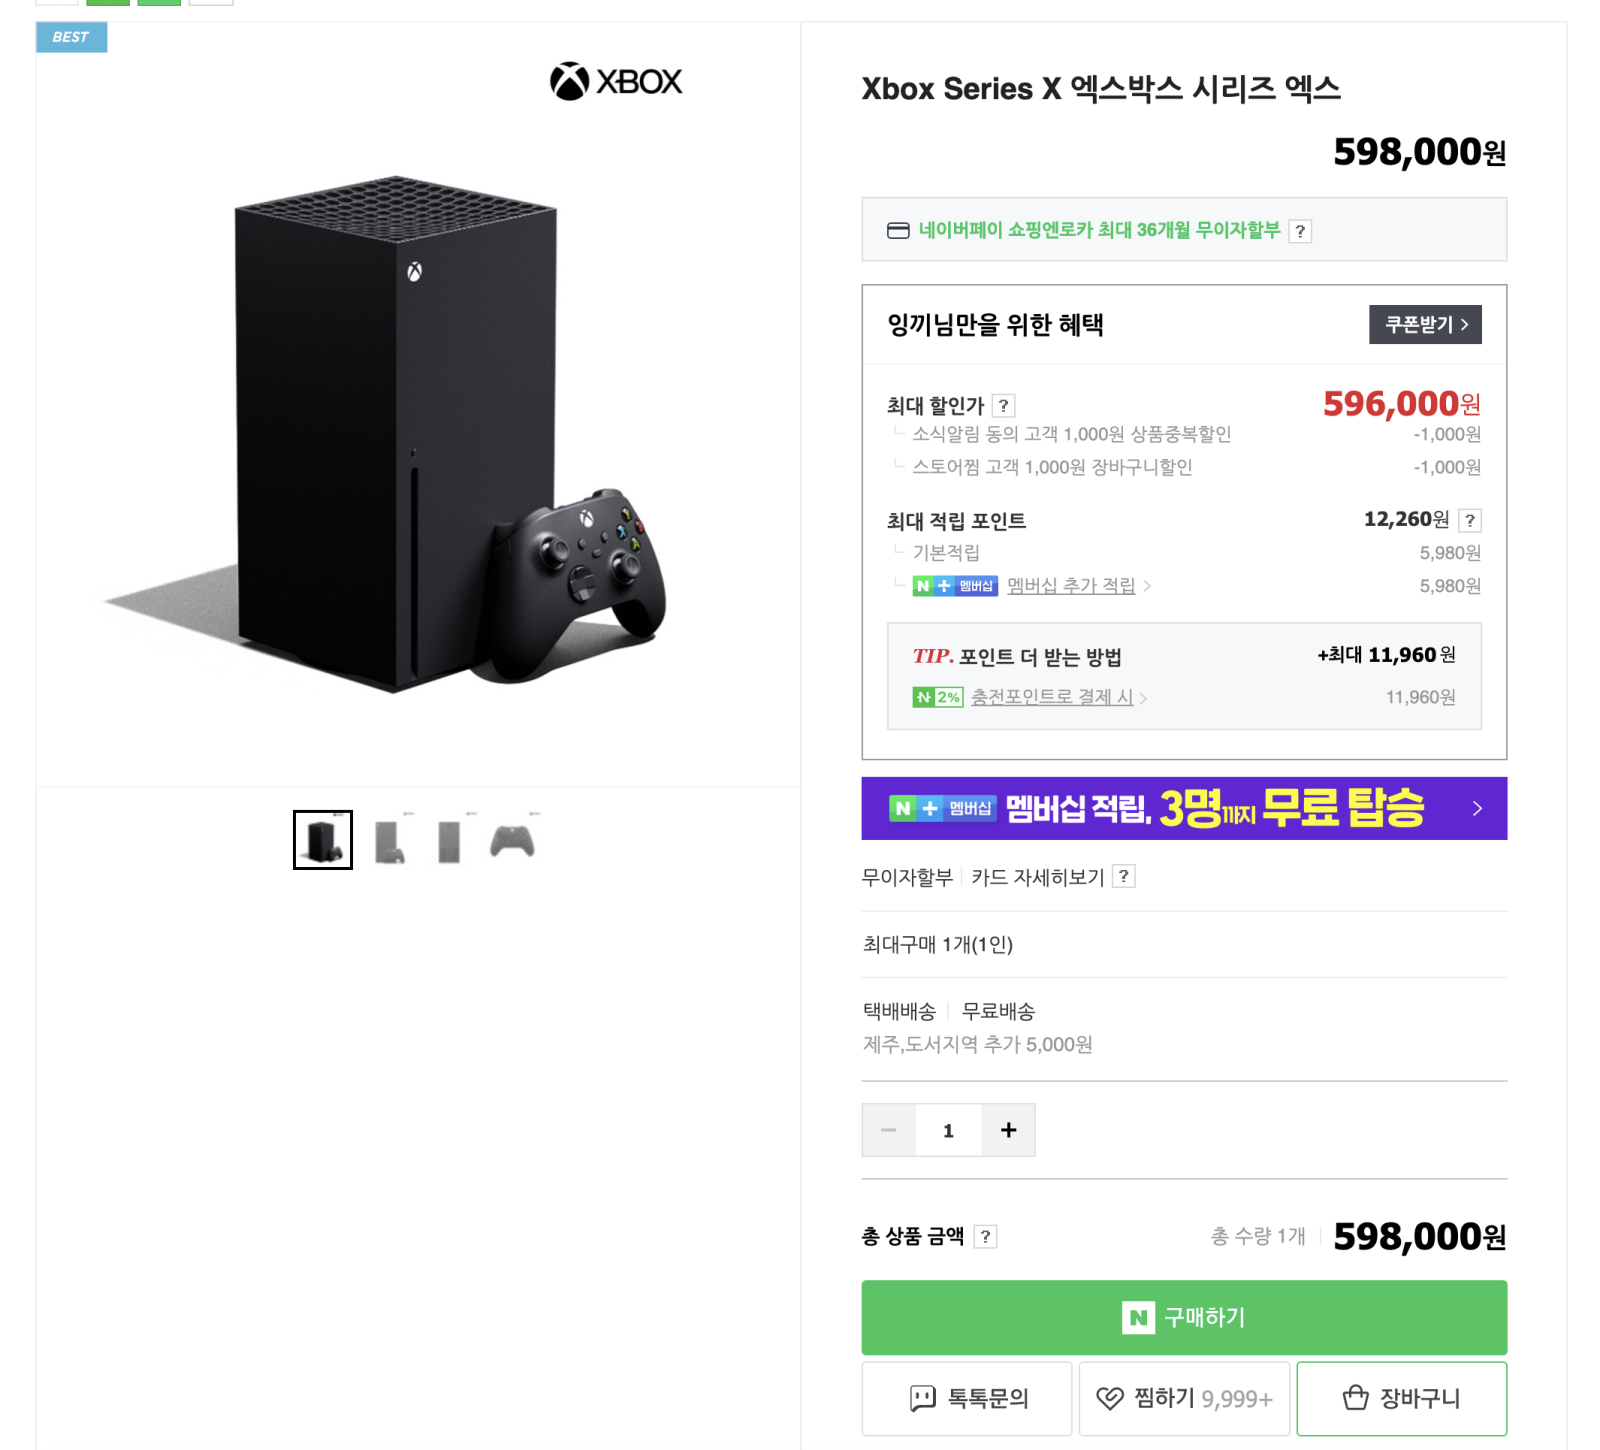Viewport: 1600px width, 1450px height.
Task: Add product to wishlist with 찜하기
Action: pos(1184,1398)
